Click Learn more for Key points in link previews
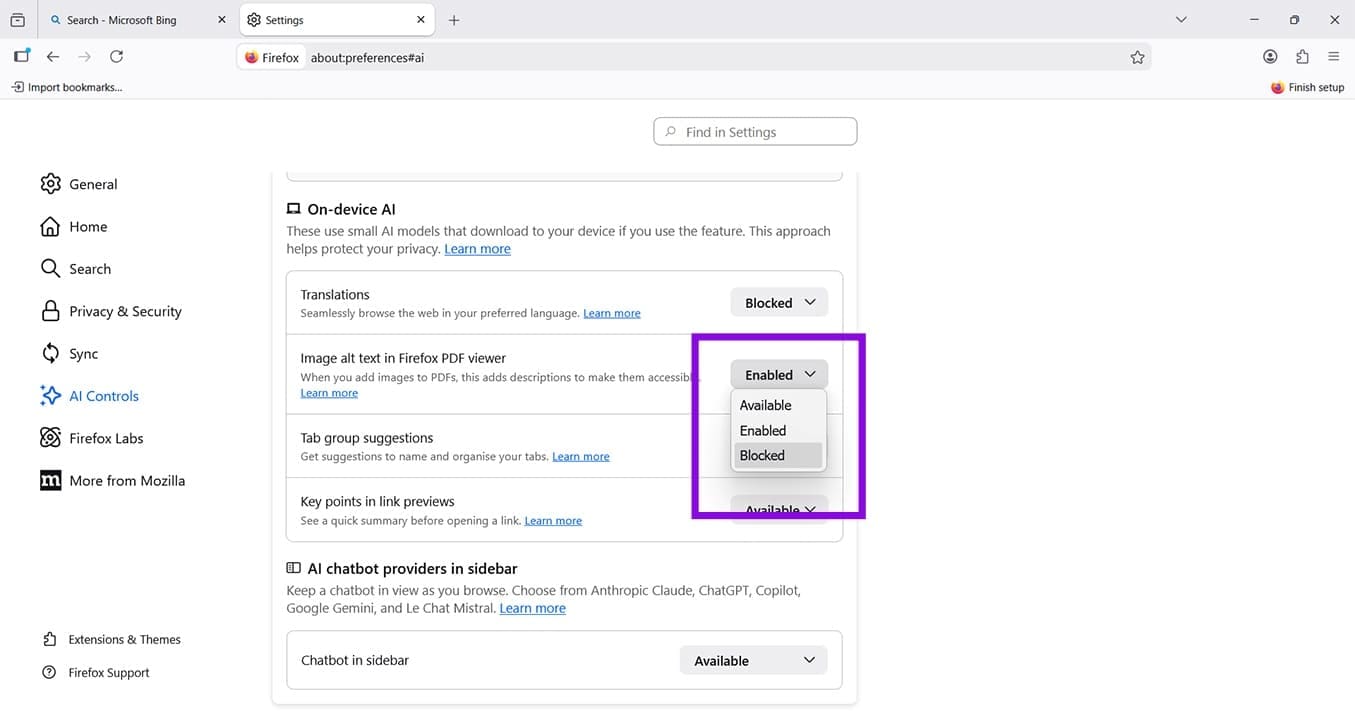 coord(553,521)
